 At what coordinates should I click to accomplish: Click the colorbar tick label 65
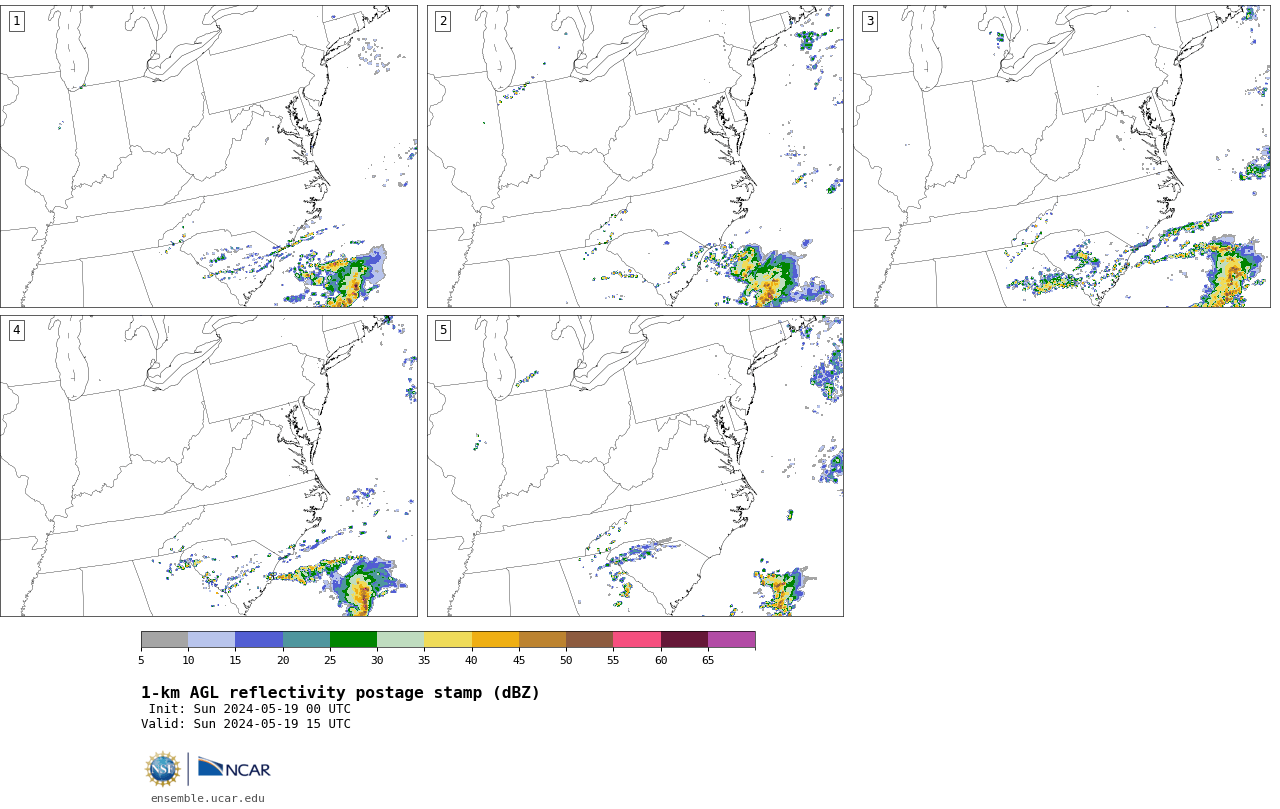tap(708, 660)
